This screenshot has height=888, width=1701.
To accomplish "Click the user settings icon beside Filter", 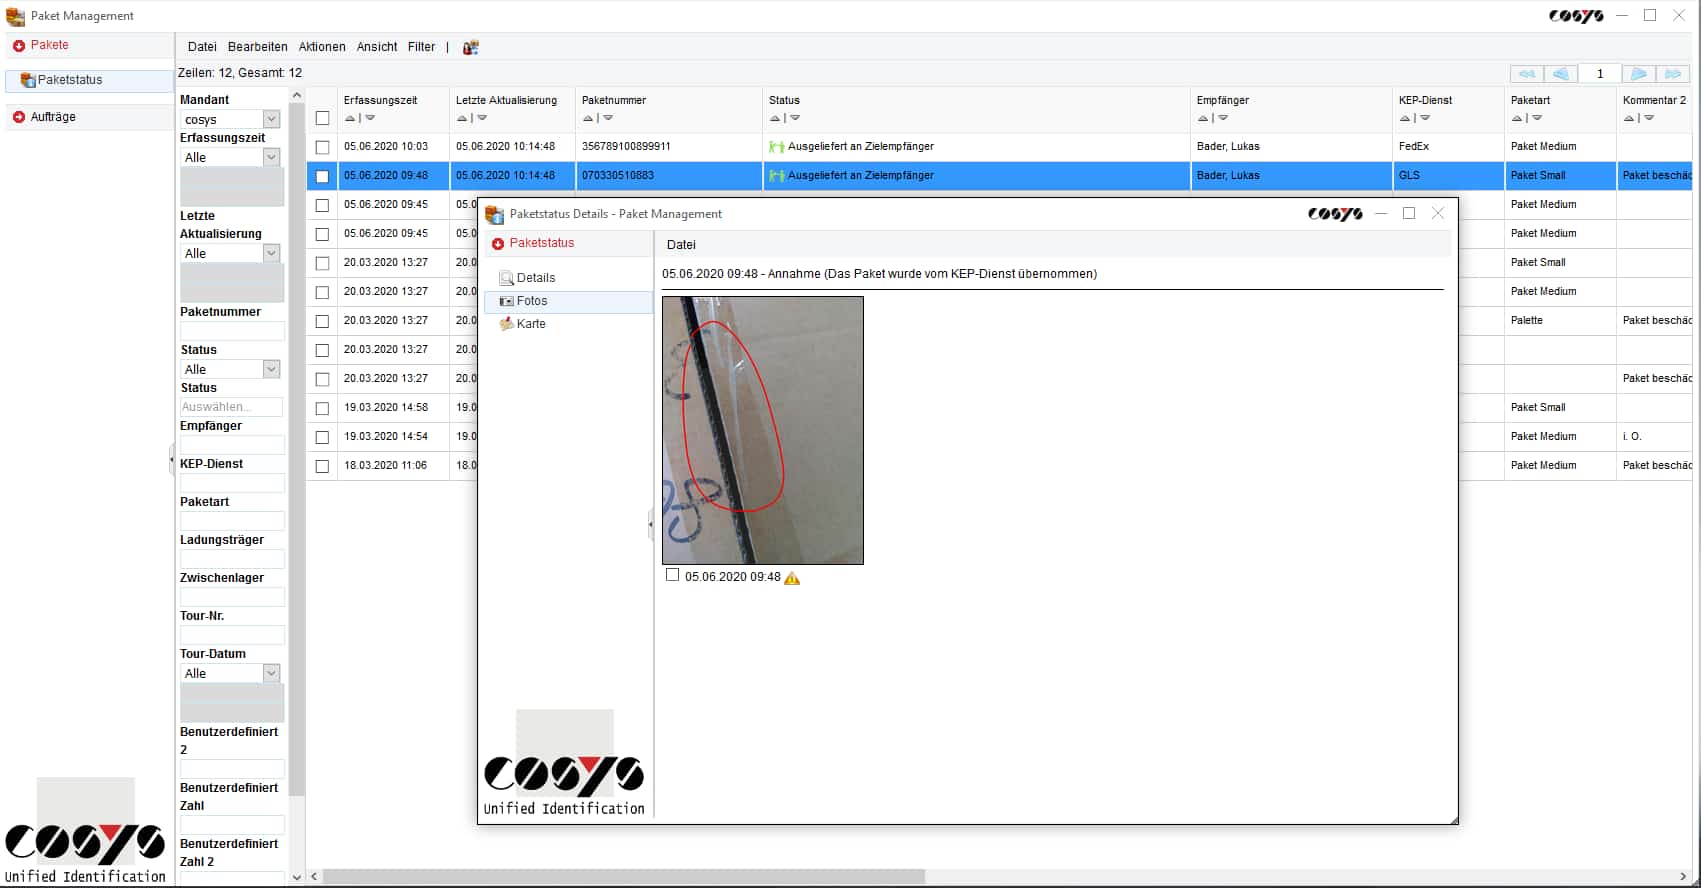I will (x=470, y=47).
